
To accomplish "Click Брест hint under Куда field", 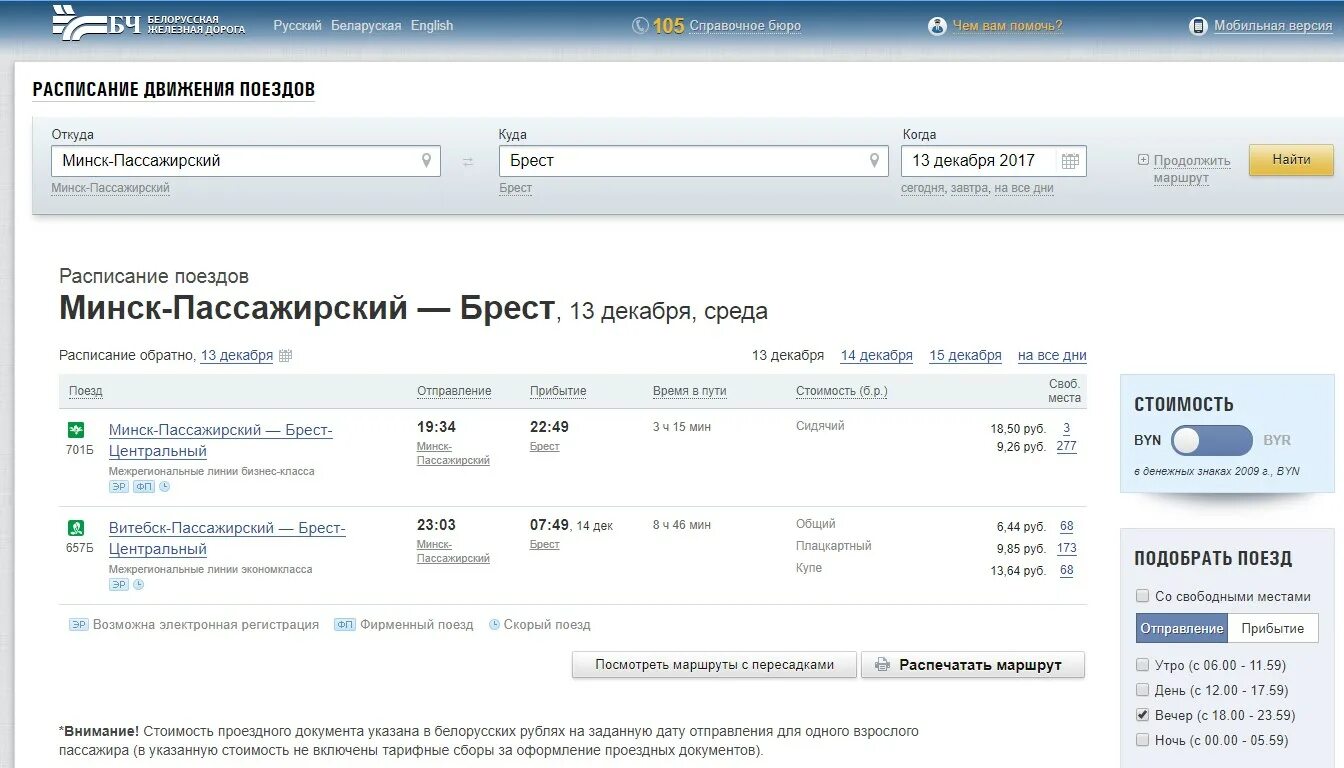I will pyautogui.click(x=516, y=188).
